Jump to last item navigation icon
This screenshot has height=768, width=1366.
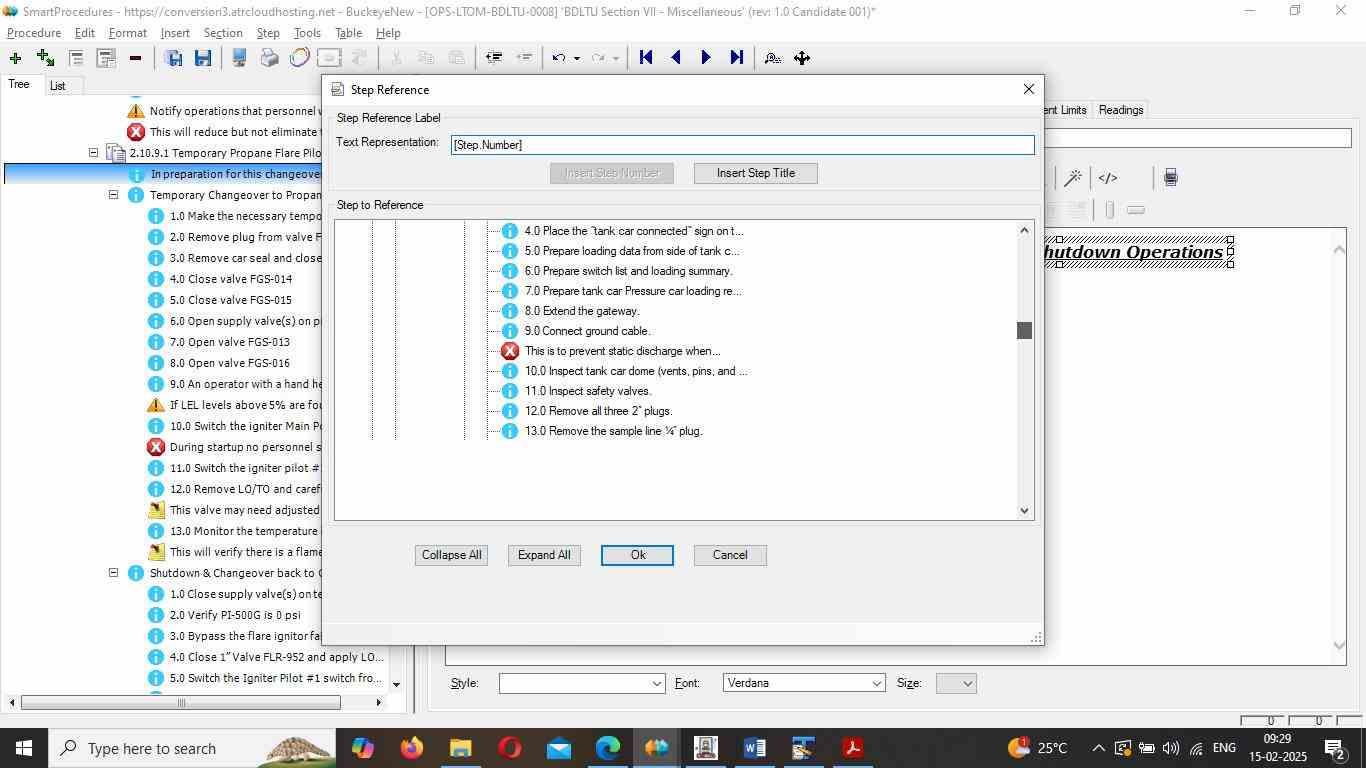click(x=736, y=58)
